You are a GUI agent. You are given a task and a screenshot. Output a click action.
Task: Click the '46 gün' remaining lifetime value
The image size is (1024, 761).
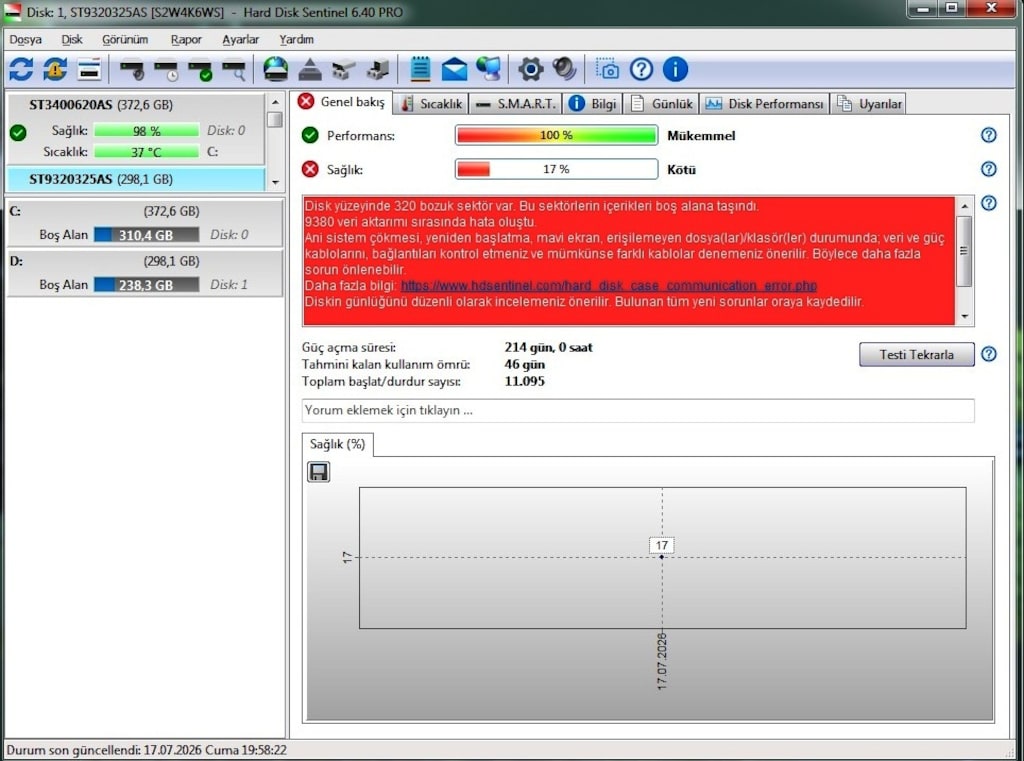click(524, 364)
